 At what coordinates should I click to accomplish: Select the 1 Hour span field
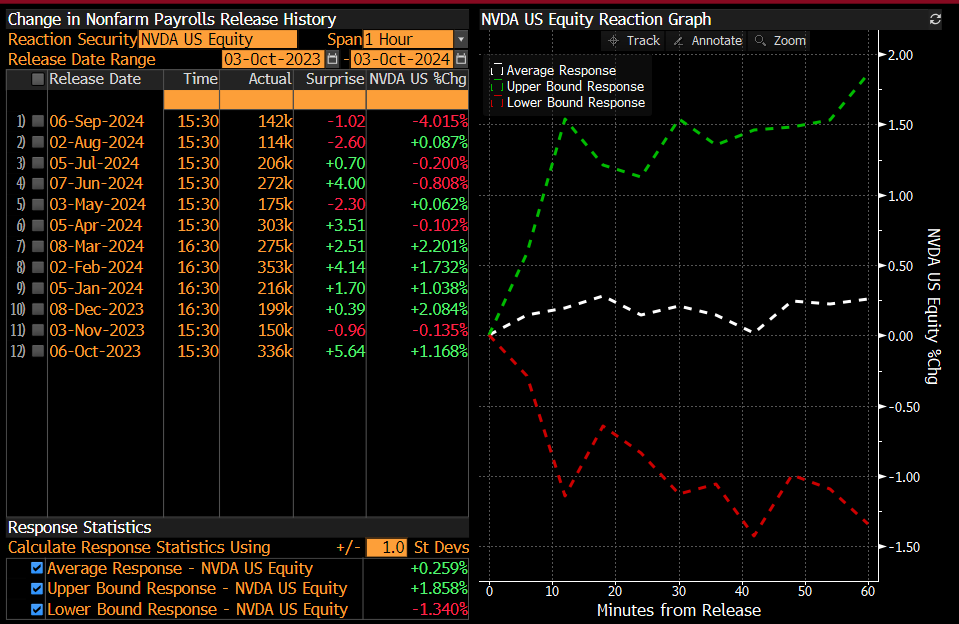[408, 40]
